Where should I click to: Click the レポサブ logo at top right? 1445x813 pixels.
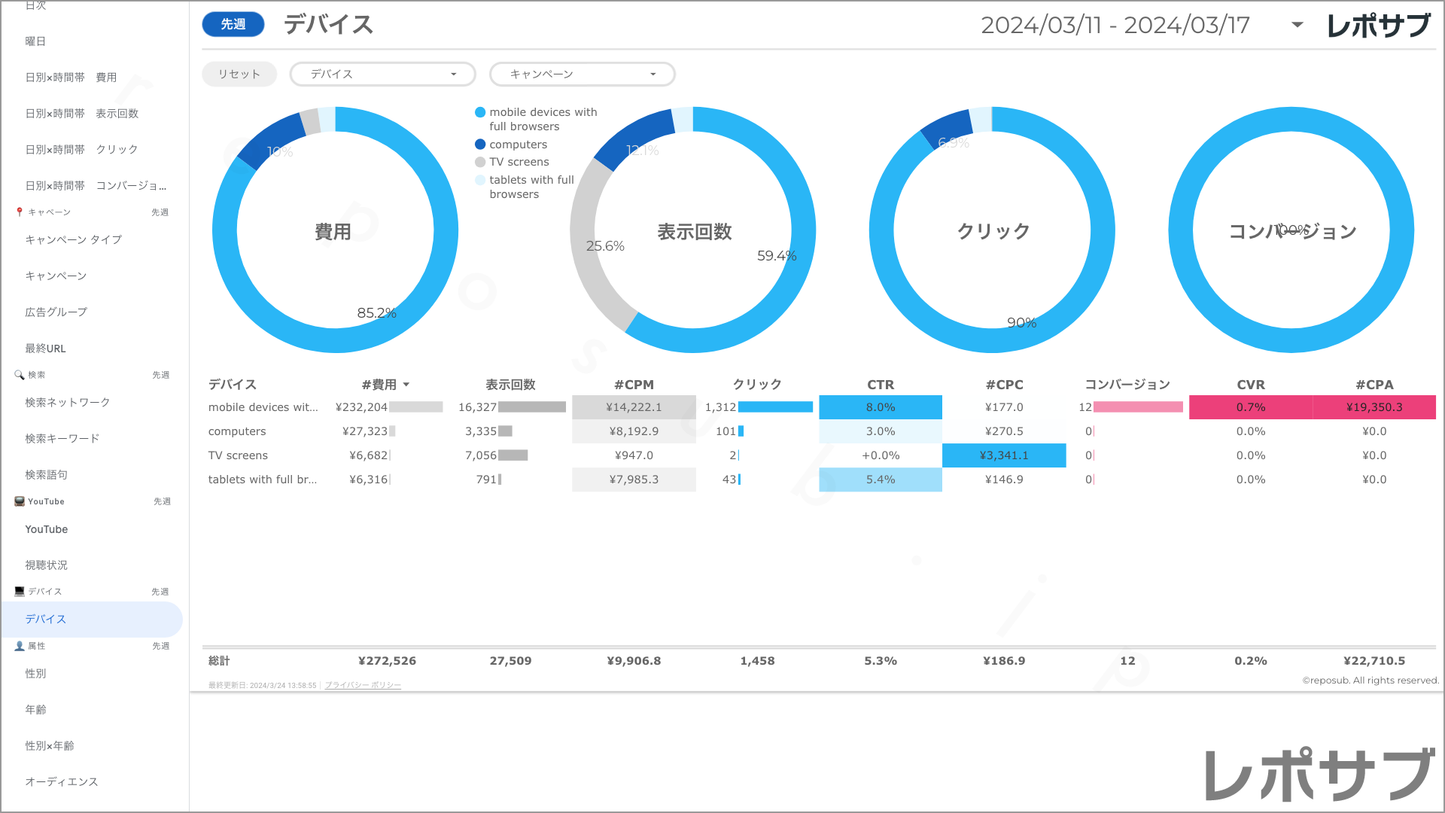tap(1378, 26)
